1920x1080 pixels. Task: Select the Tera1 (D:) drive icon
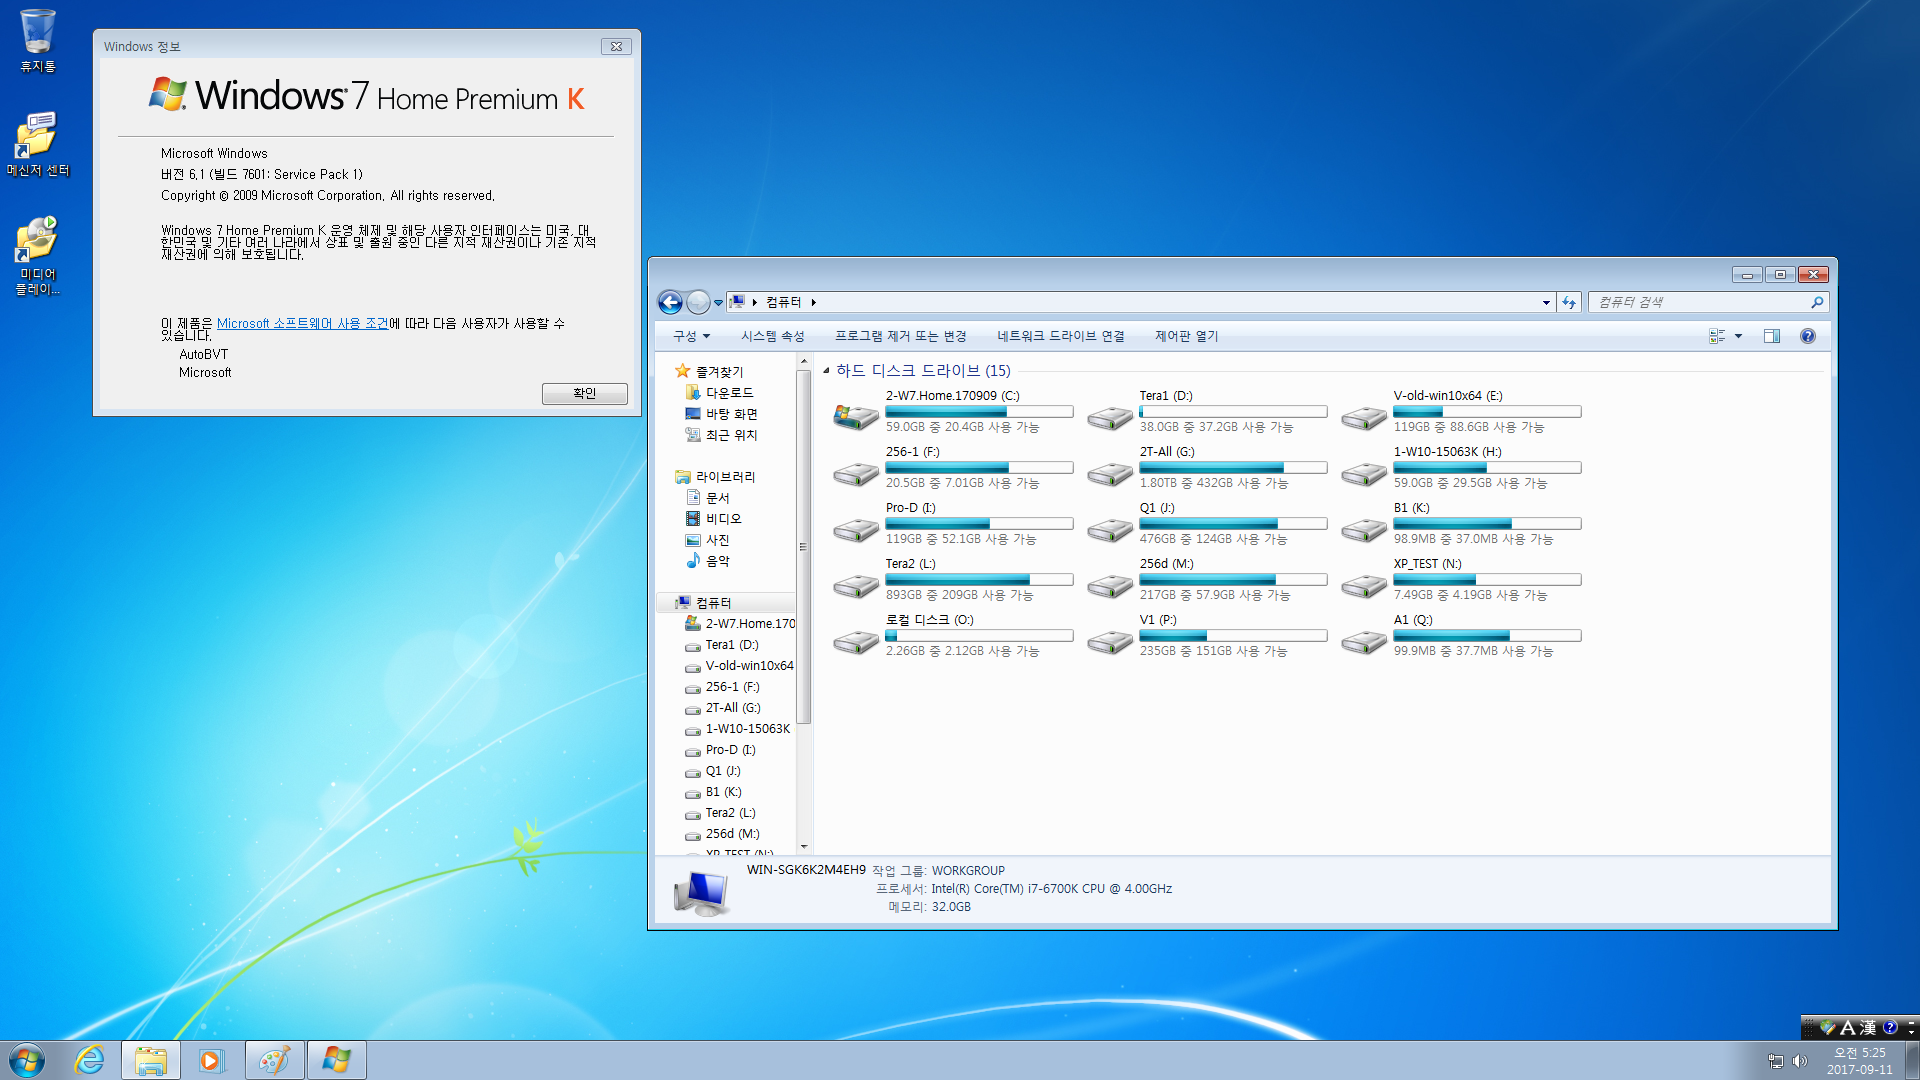(1110, 416)
